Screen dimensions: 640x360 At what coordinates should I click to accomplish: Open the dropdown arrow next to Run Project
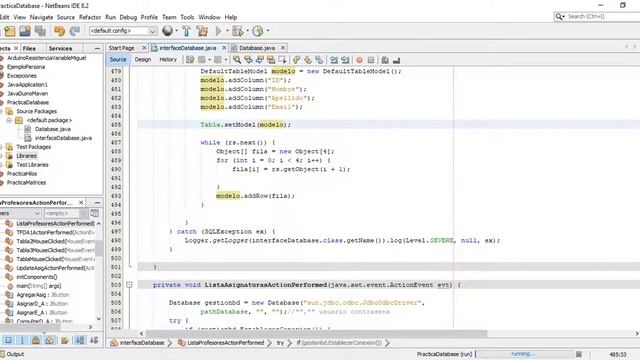coord(227,31)
